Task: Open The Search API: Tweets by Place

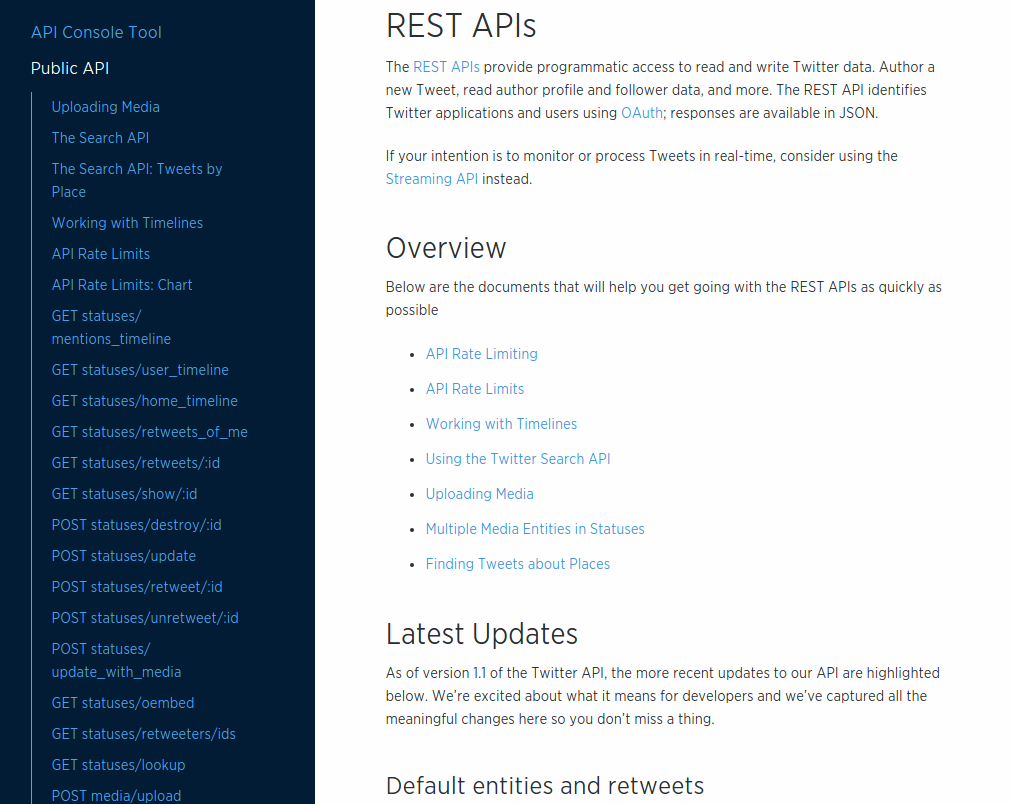Action: 137,169
